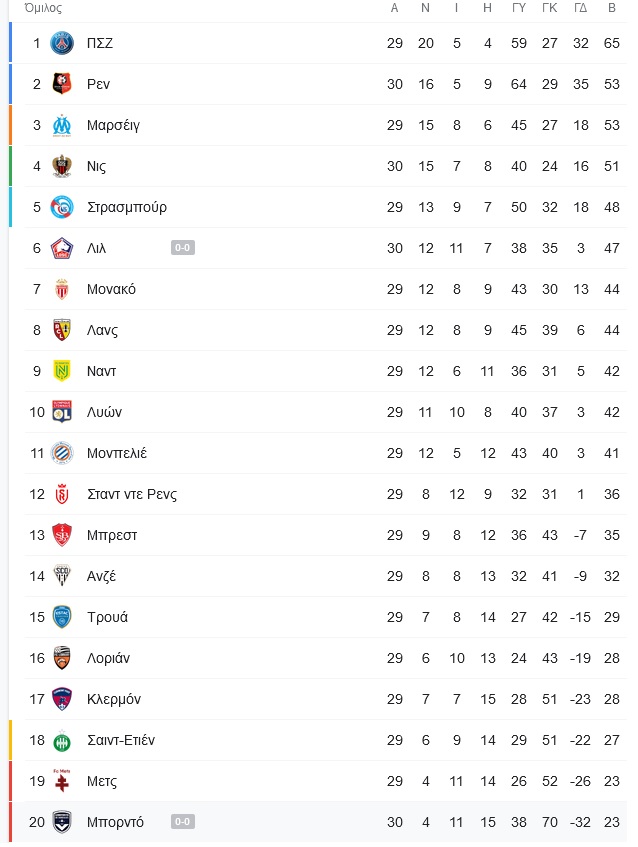Click the Μονακό crest icon
The height and width of the screenshot is (847, 638).
tap(62, 289)
